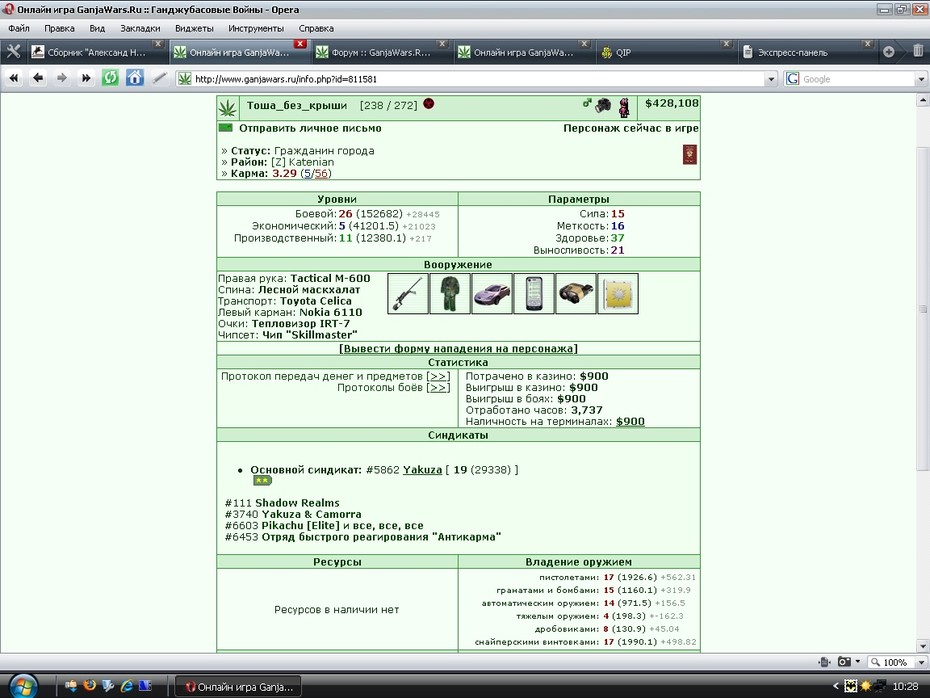The width and height of the screenshot is (930, 698).
Task: Reload the page with green refresh icon
Action: click(110, 78)
